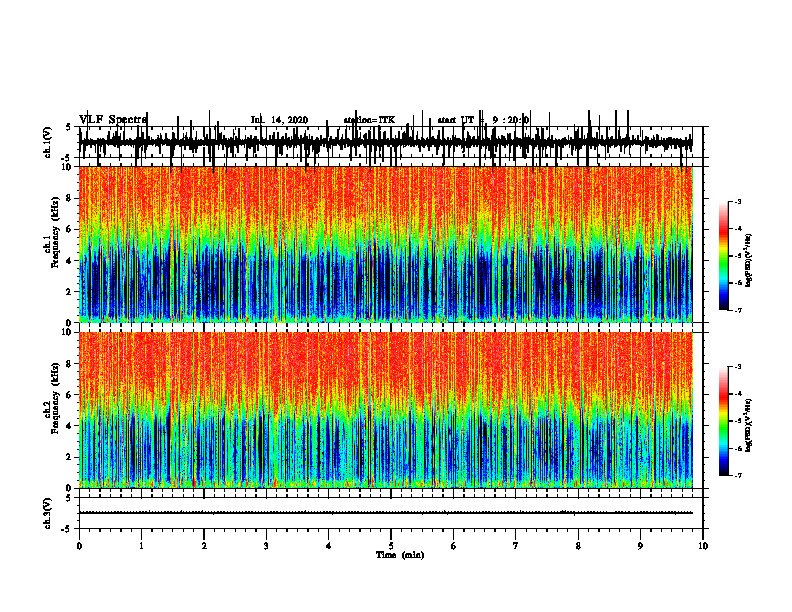Screen dimensions: 792x612
Task: Select the date label "Jul. 14, 2020"
Action: (x=279, y=120)
